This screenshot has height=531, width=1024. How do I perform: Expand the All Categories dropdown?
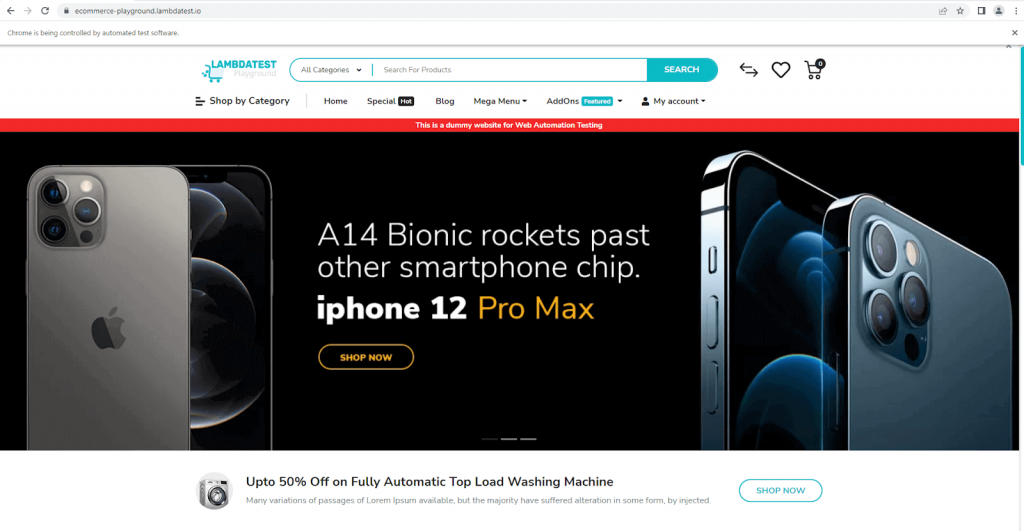pyautogui.click(x=331, y=70)
